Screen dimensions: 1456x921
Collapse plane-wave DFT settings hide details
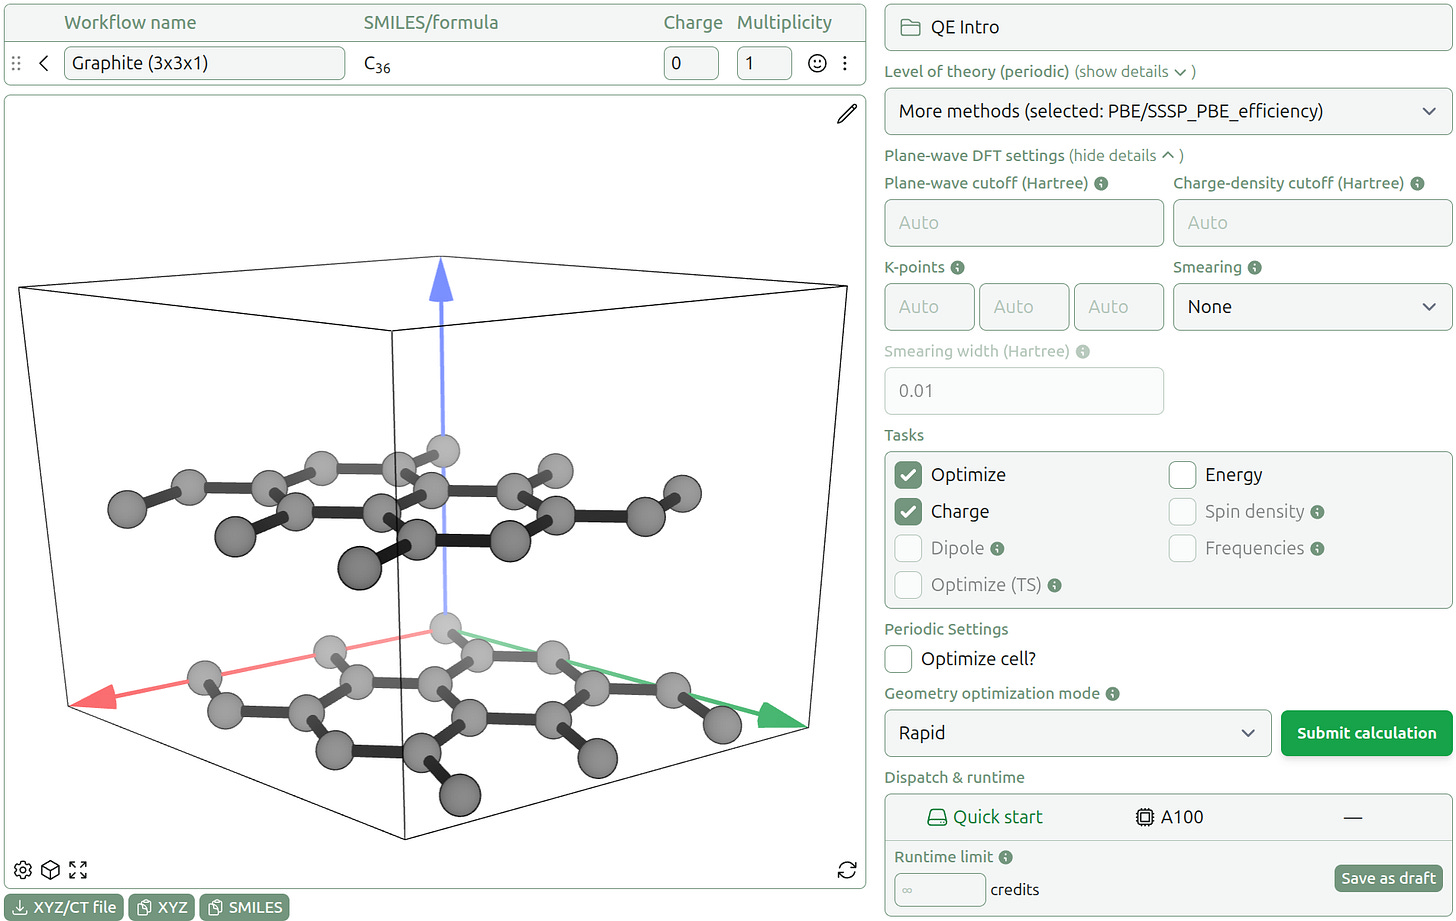(1126, 156)
